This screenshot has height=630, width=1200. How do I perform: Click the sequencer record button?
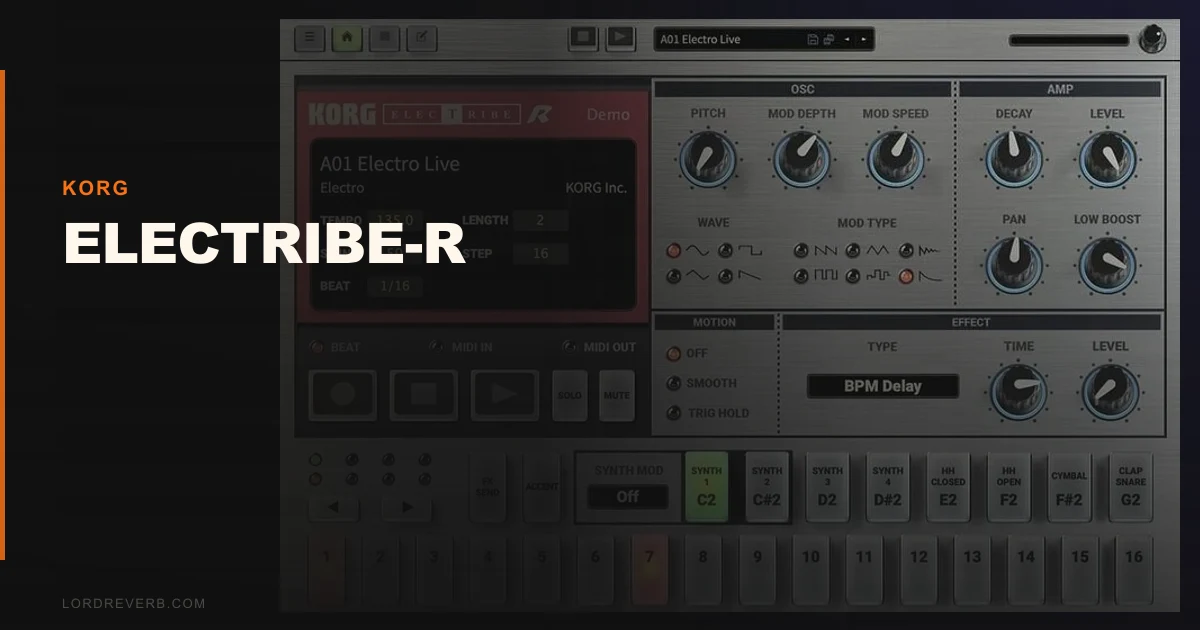342,395
